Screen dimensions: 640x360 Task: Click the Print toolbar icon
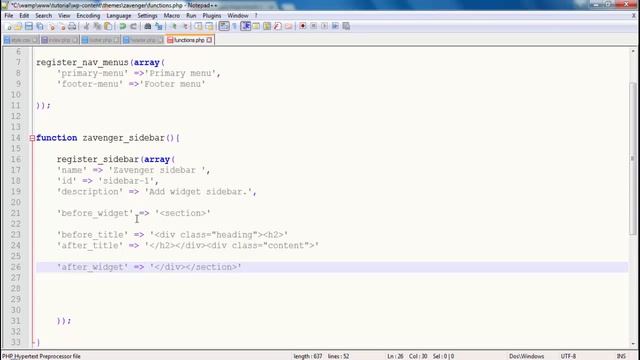click(72, 27)
